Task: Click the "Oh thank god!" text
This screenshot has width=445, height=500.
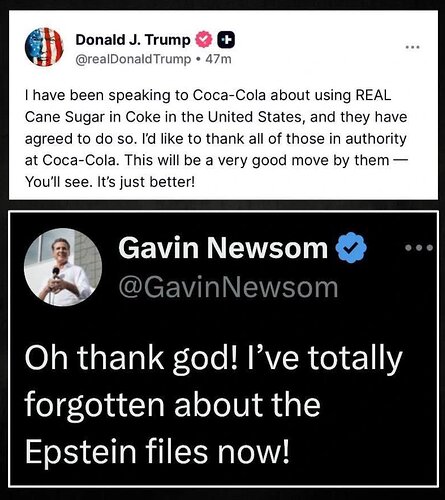Action: click(131, 358)
